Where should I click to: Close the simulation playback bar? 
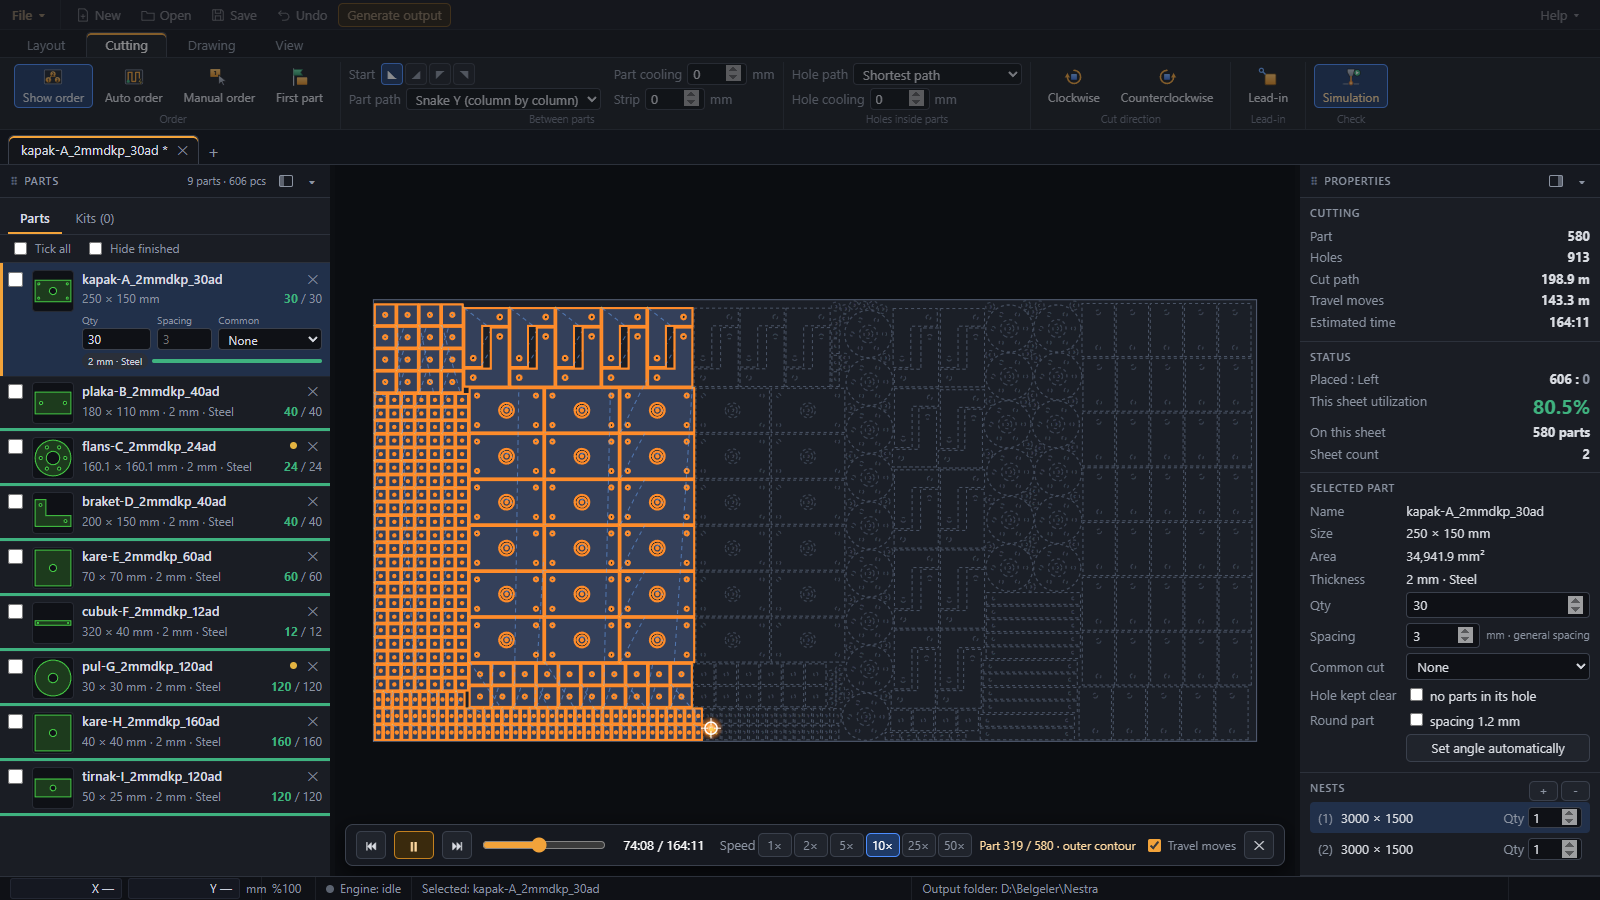tap(1259, 846)
